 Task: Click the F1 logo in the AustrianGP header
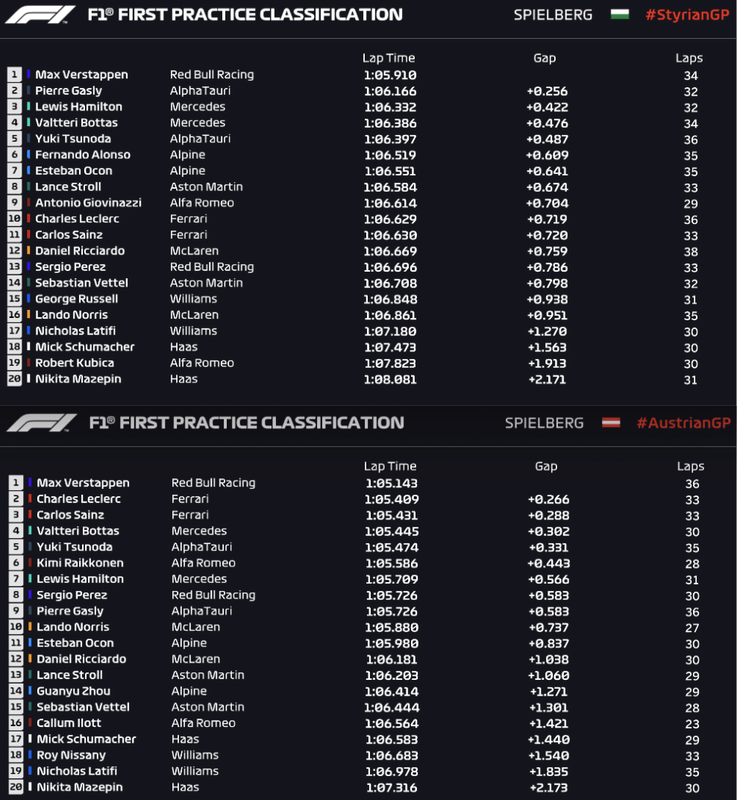tap(40, 423)
